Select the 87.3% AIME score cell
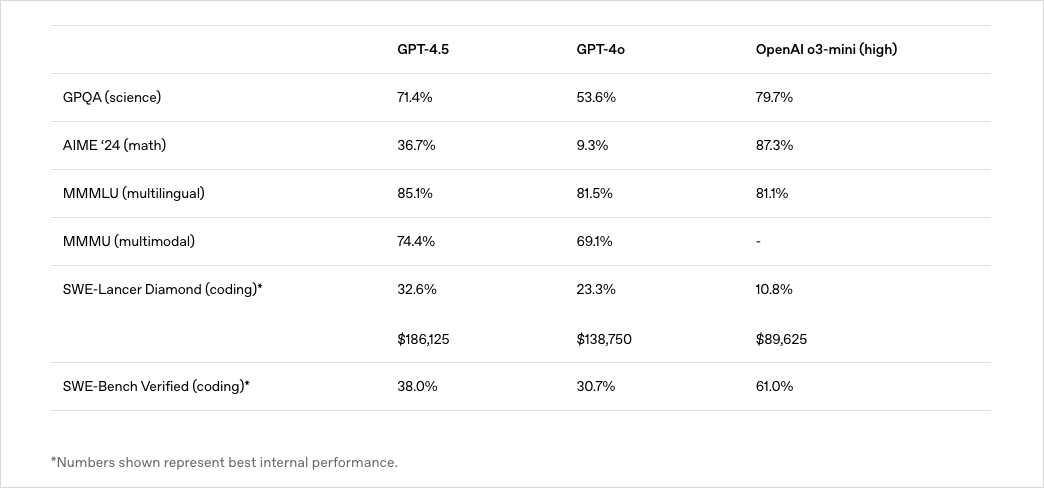The image size is (1044, 488). click(x=774, y=145)
